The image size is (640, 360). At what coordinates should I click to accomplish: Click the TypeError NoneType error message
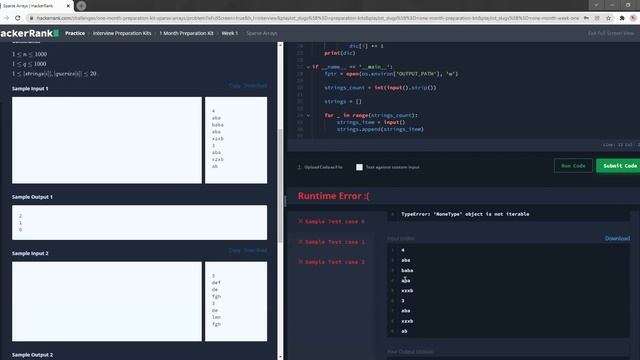(465, 214)
